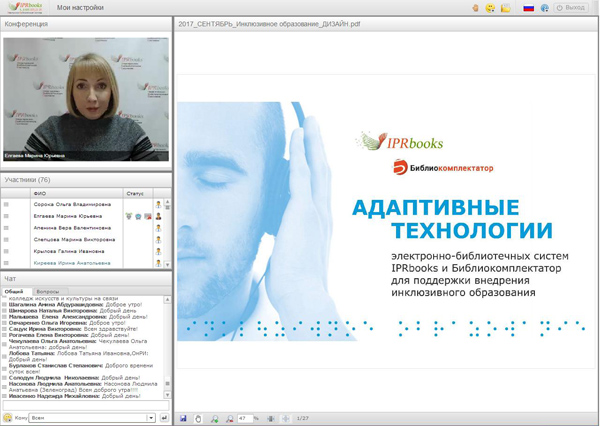Viewport: 600px width, 426px height.
Task: Click the fit-to-page icon
Action: click(285, 418)
